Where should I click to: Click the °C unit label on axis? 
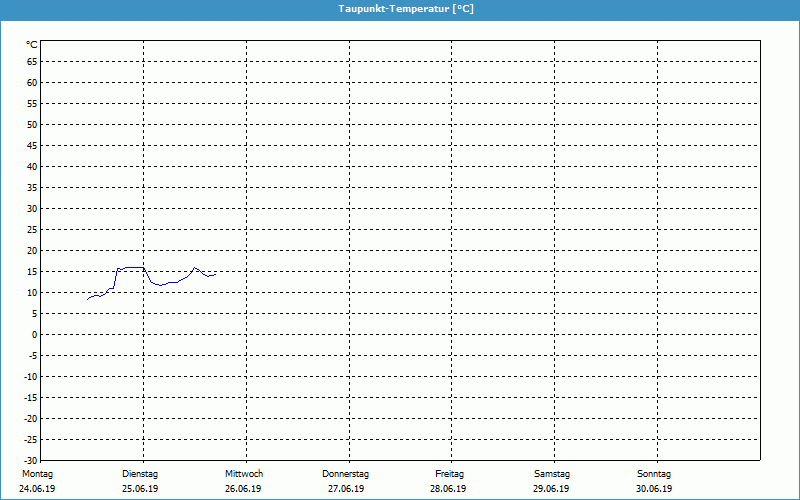(32, 45)
